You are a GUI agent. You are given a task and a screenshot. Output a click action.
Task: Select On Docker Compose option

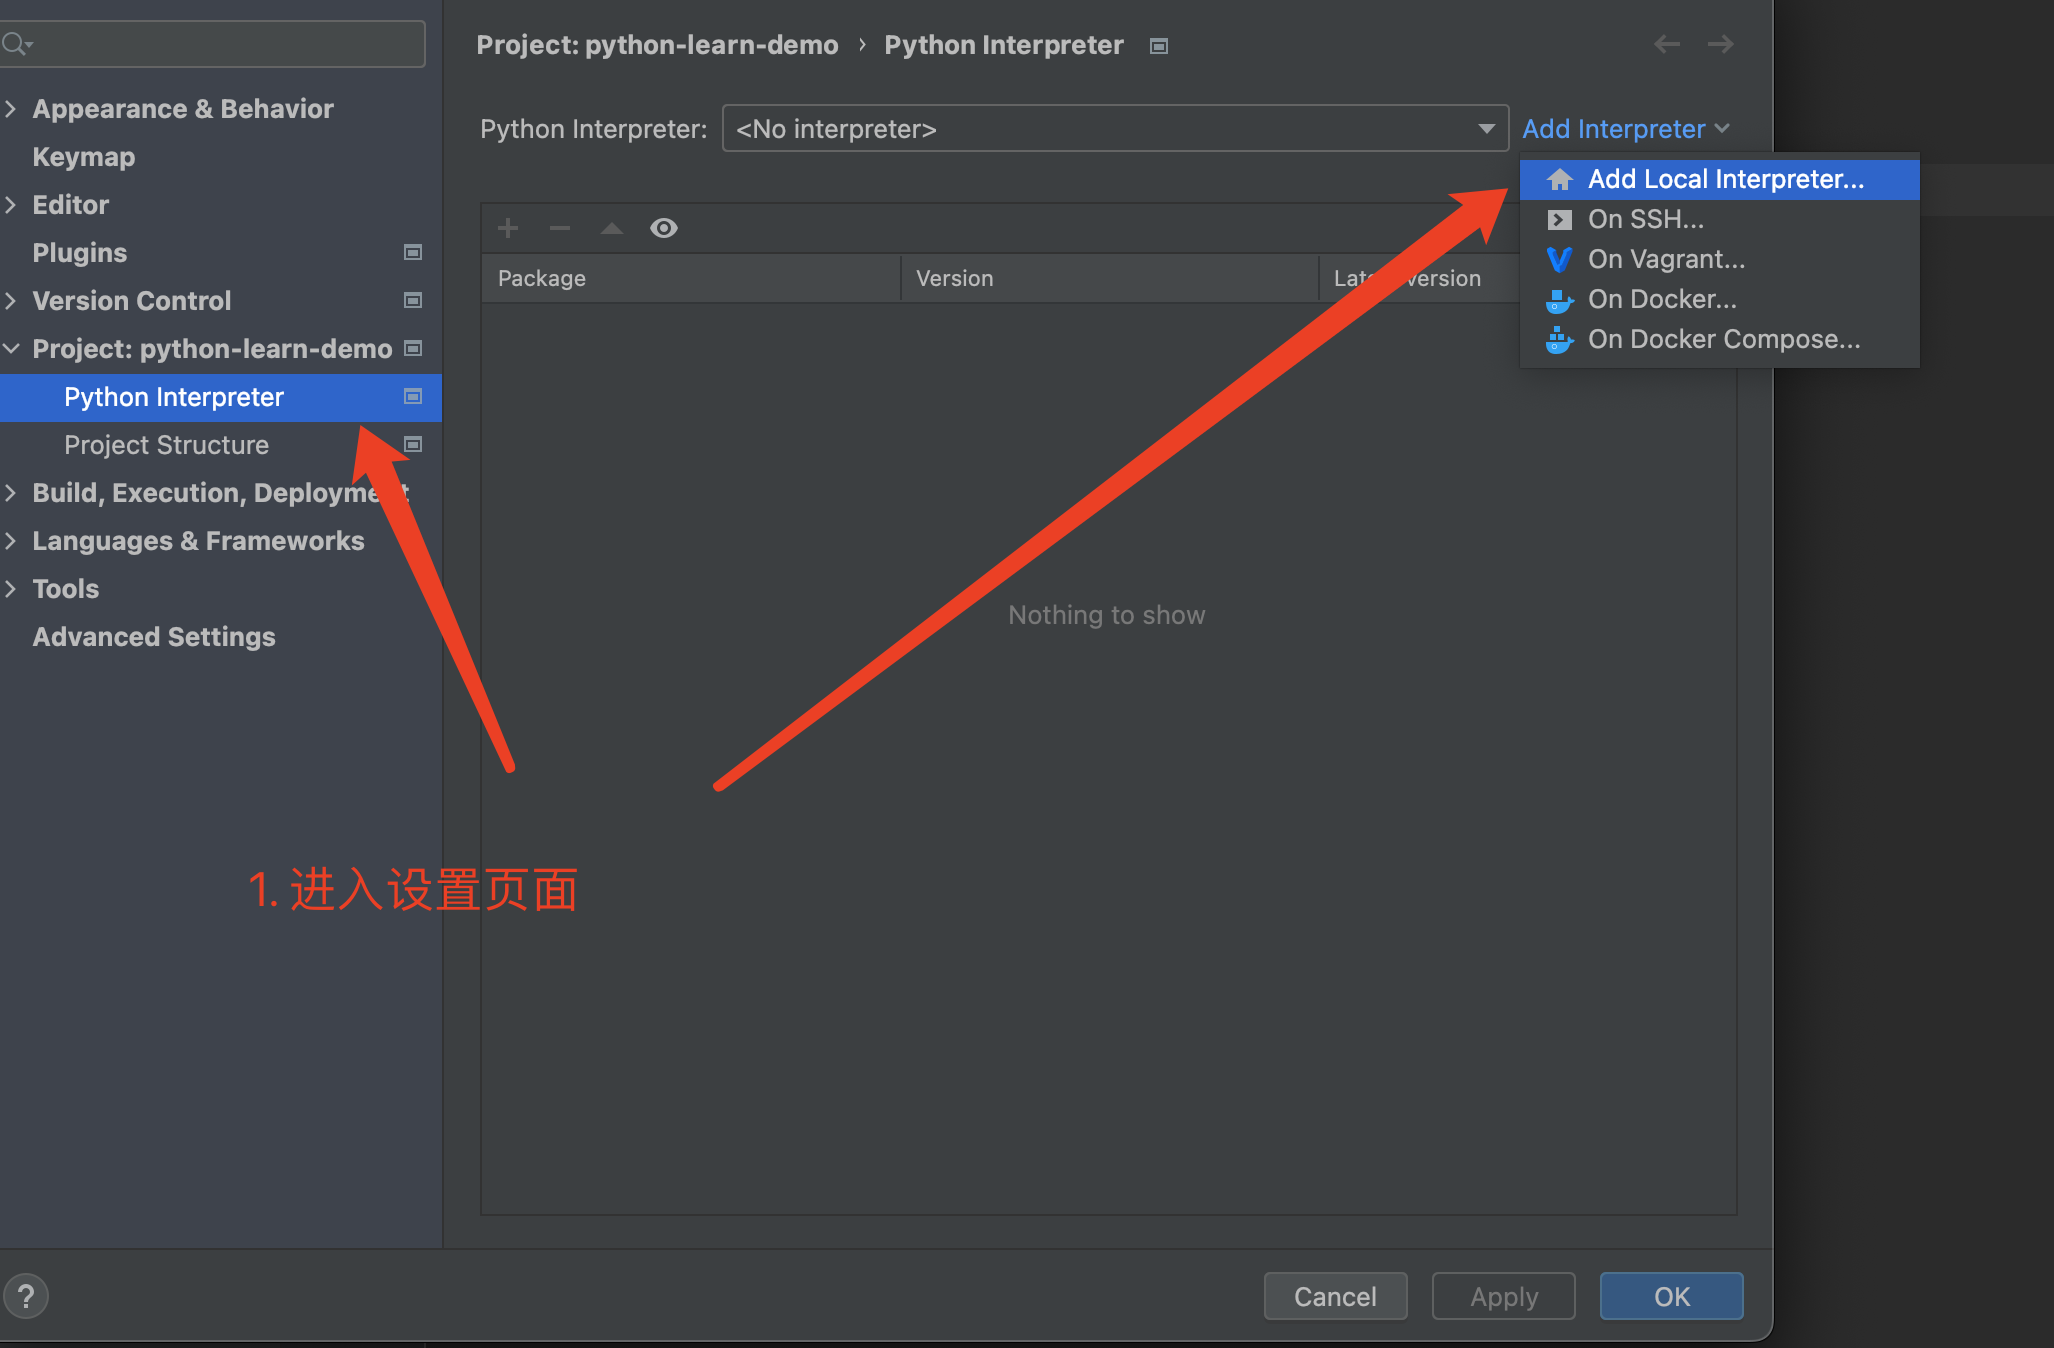(x=1723, y=339)
